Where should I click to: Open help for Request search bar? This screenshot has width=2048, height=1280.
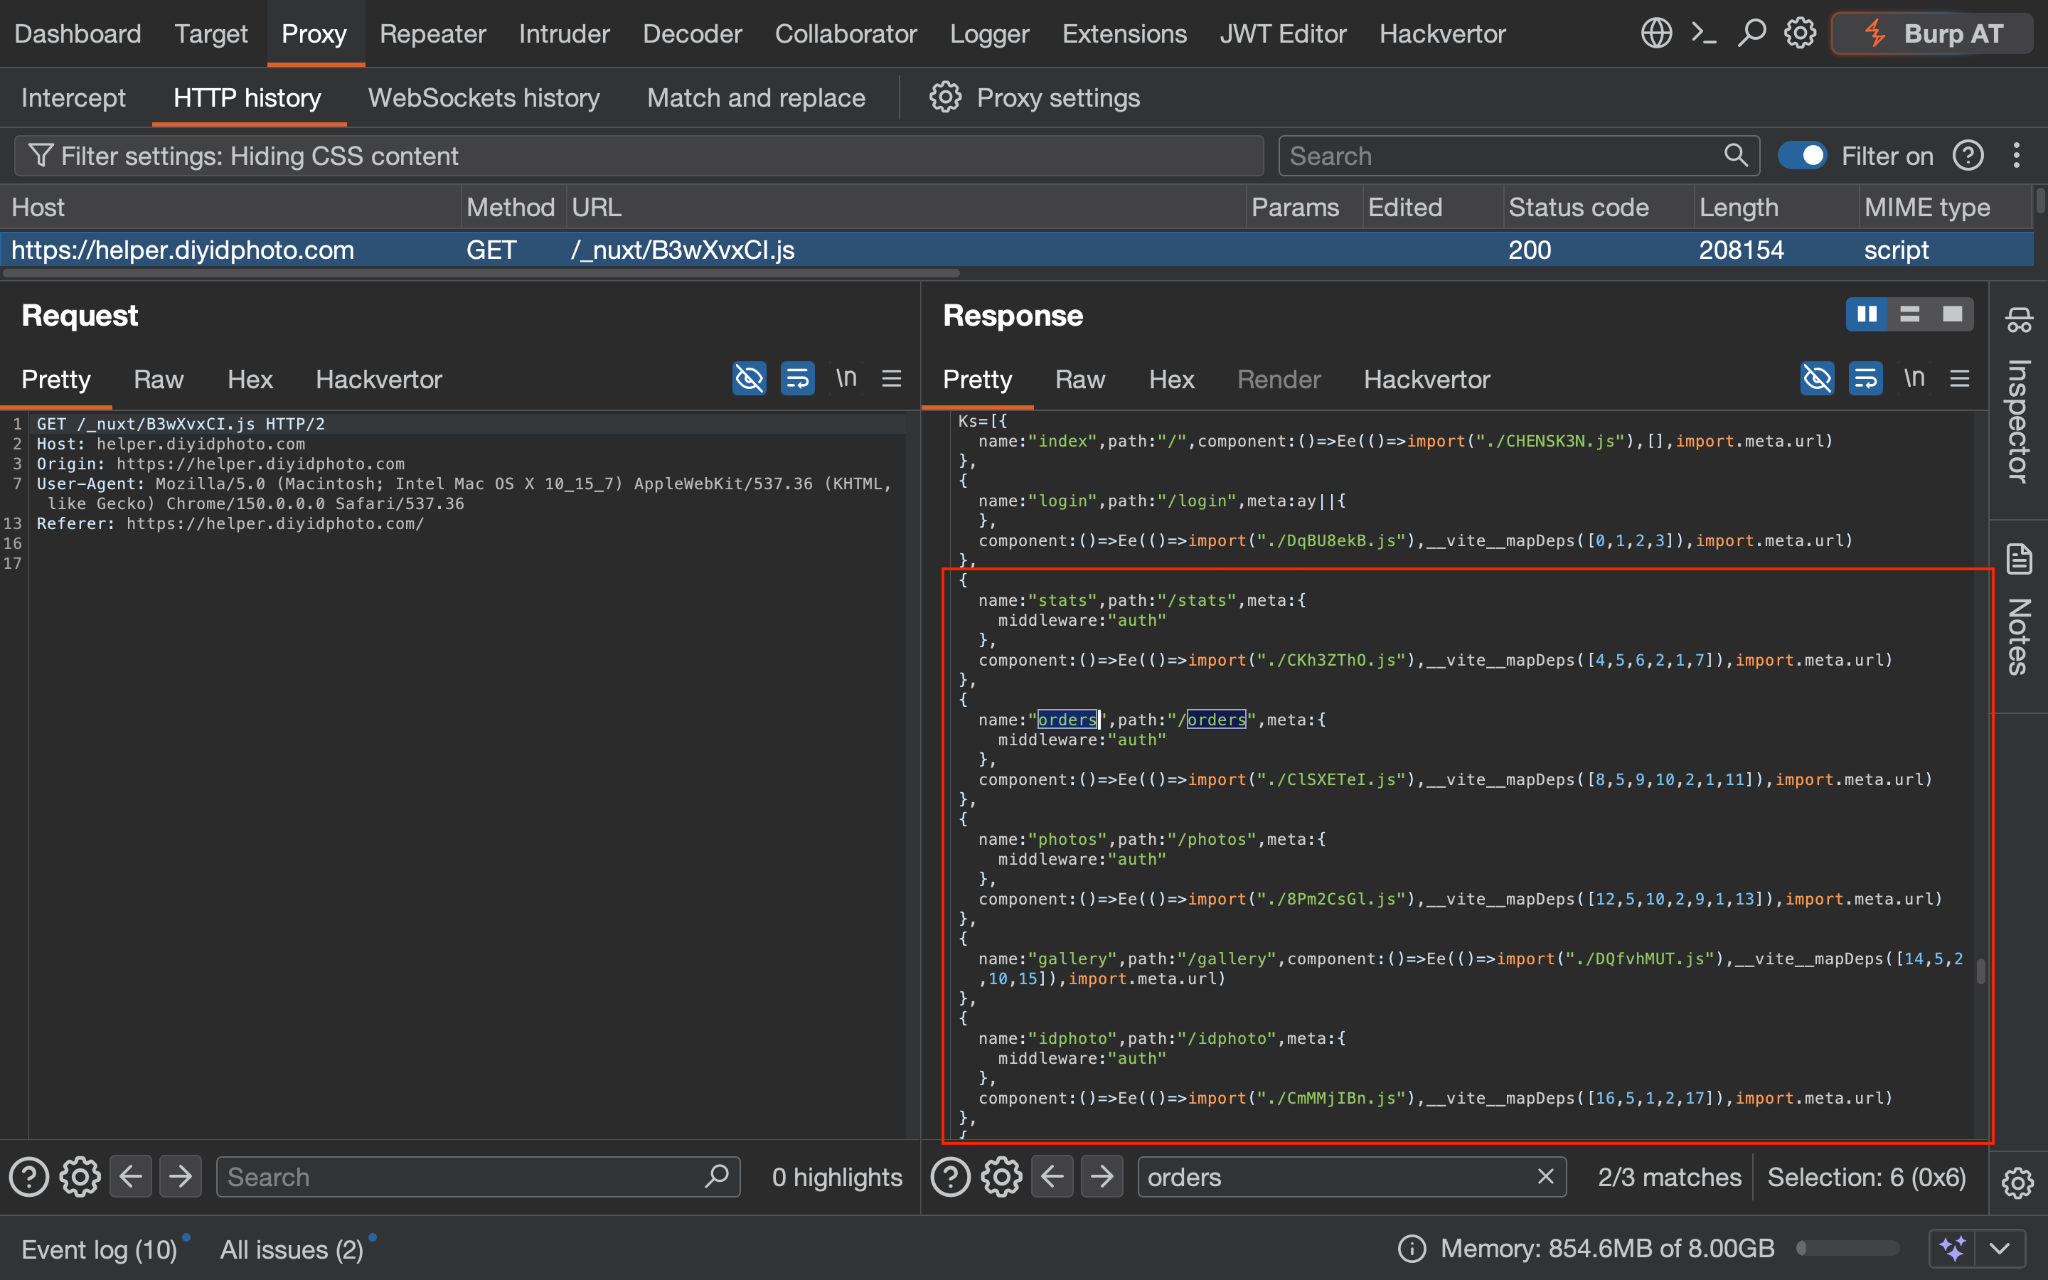[29, 1177]
